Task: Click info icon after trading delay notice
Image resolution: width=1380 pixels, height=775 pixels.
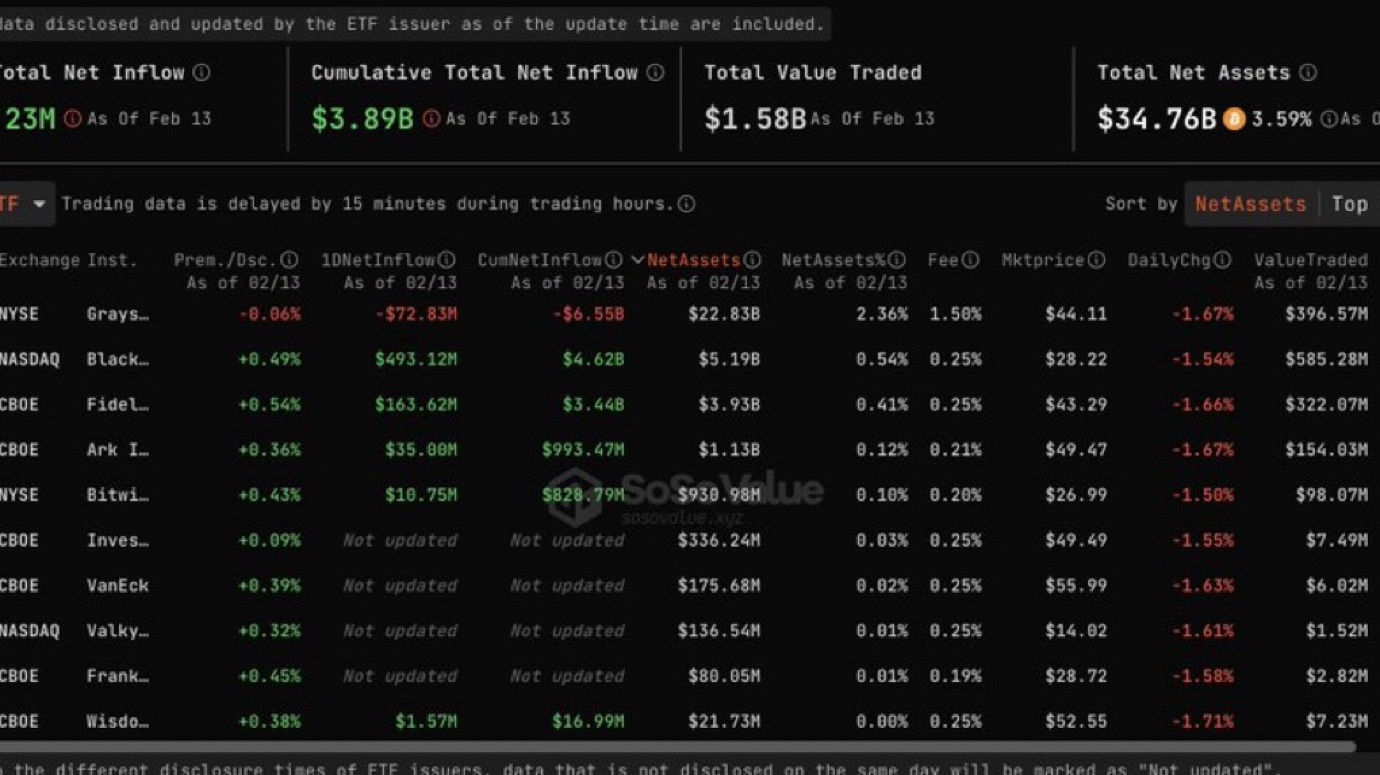Action: click(x=686, y=204)
